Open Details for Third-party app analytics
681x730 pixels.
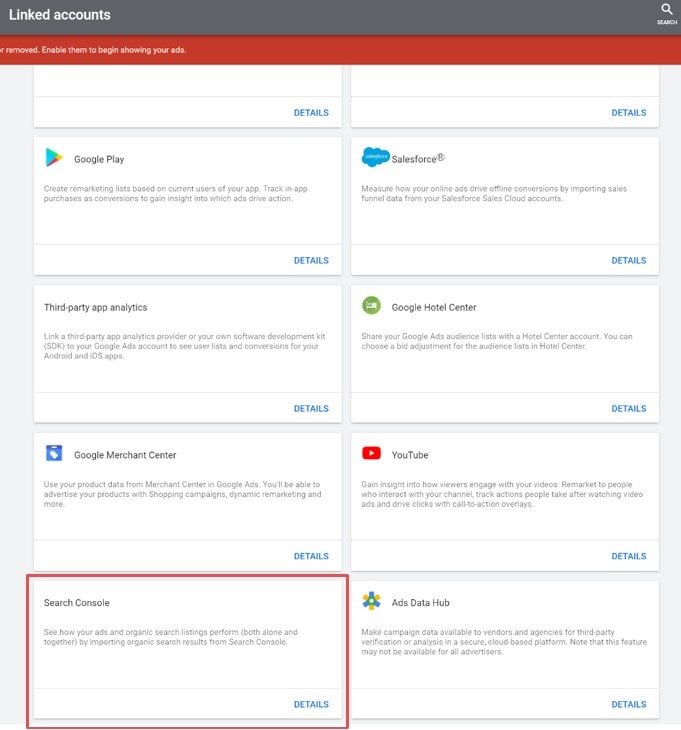(x=311, y=408)
